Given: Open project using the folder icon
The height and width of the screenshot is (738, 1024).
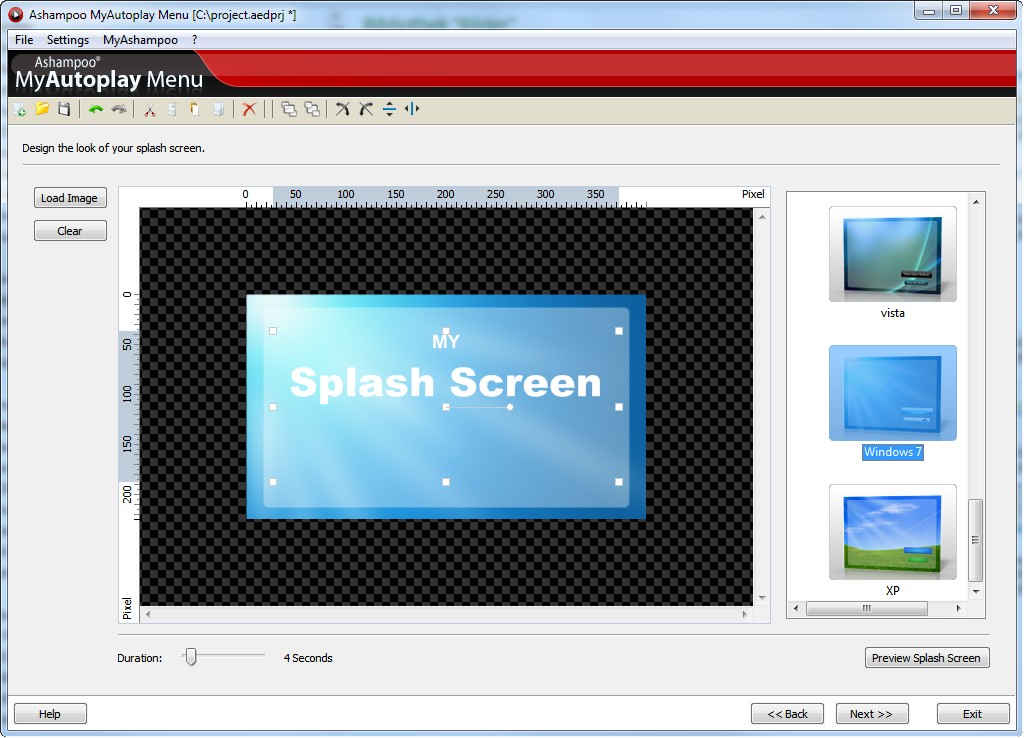Looking at the screenshot, I should (42, 109).
